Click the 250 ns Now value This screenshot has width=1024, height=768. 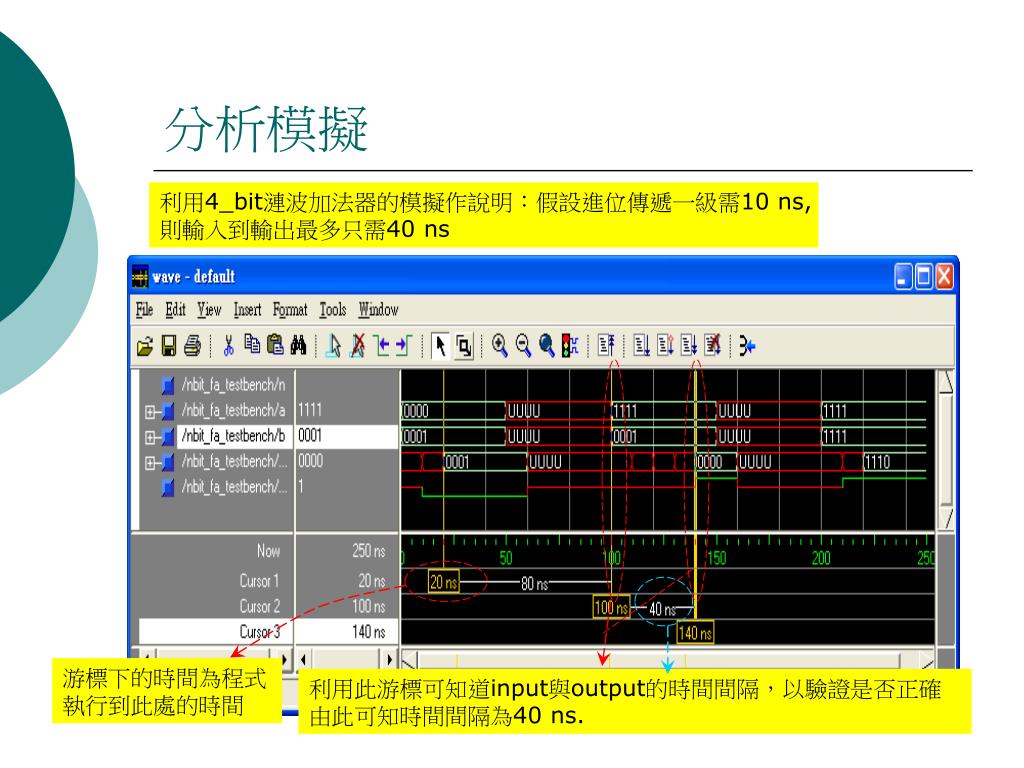coord(369,551)
